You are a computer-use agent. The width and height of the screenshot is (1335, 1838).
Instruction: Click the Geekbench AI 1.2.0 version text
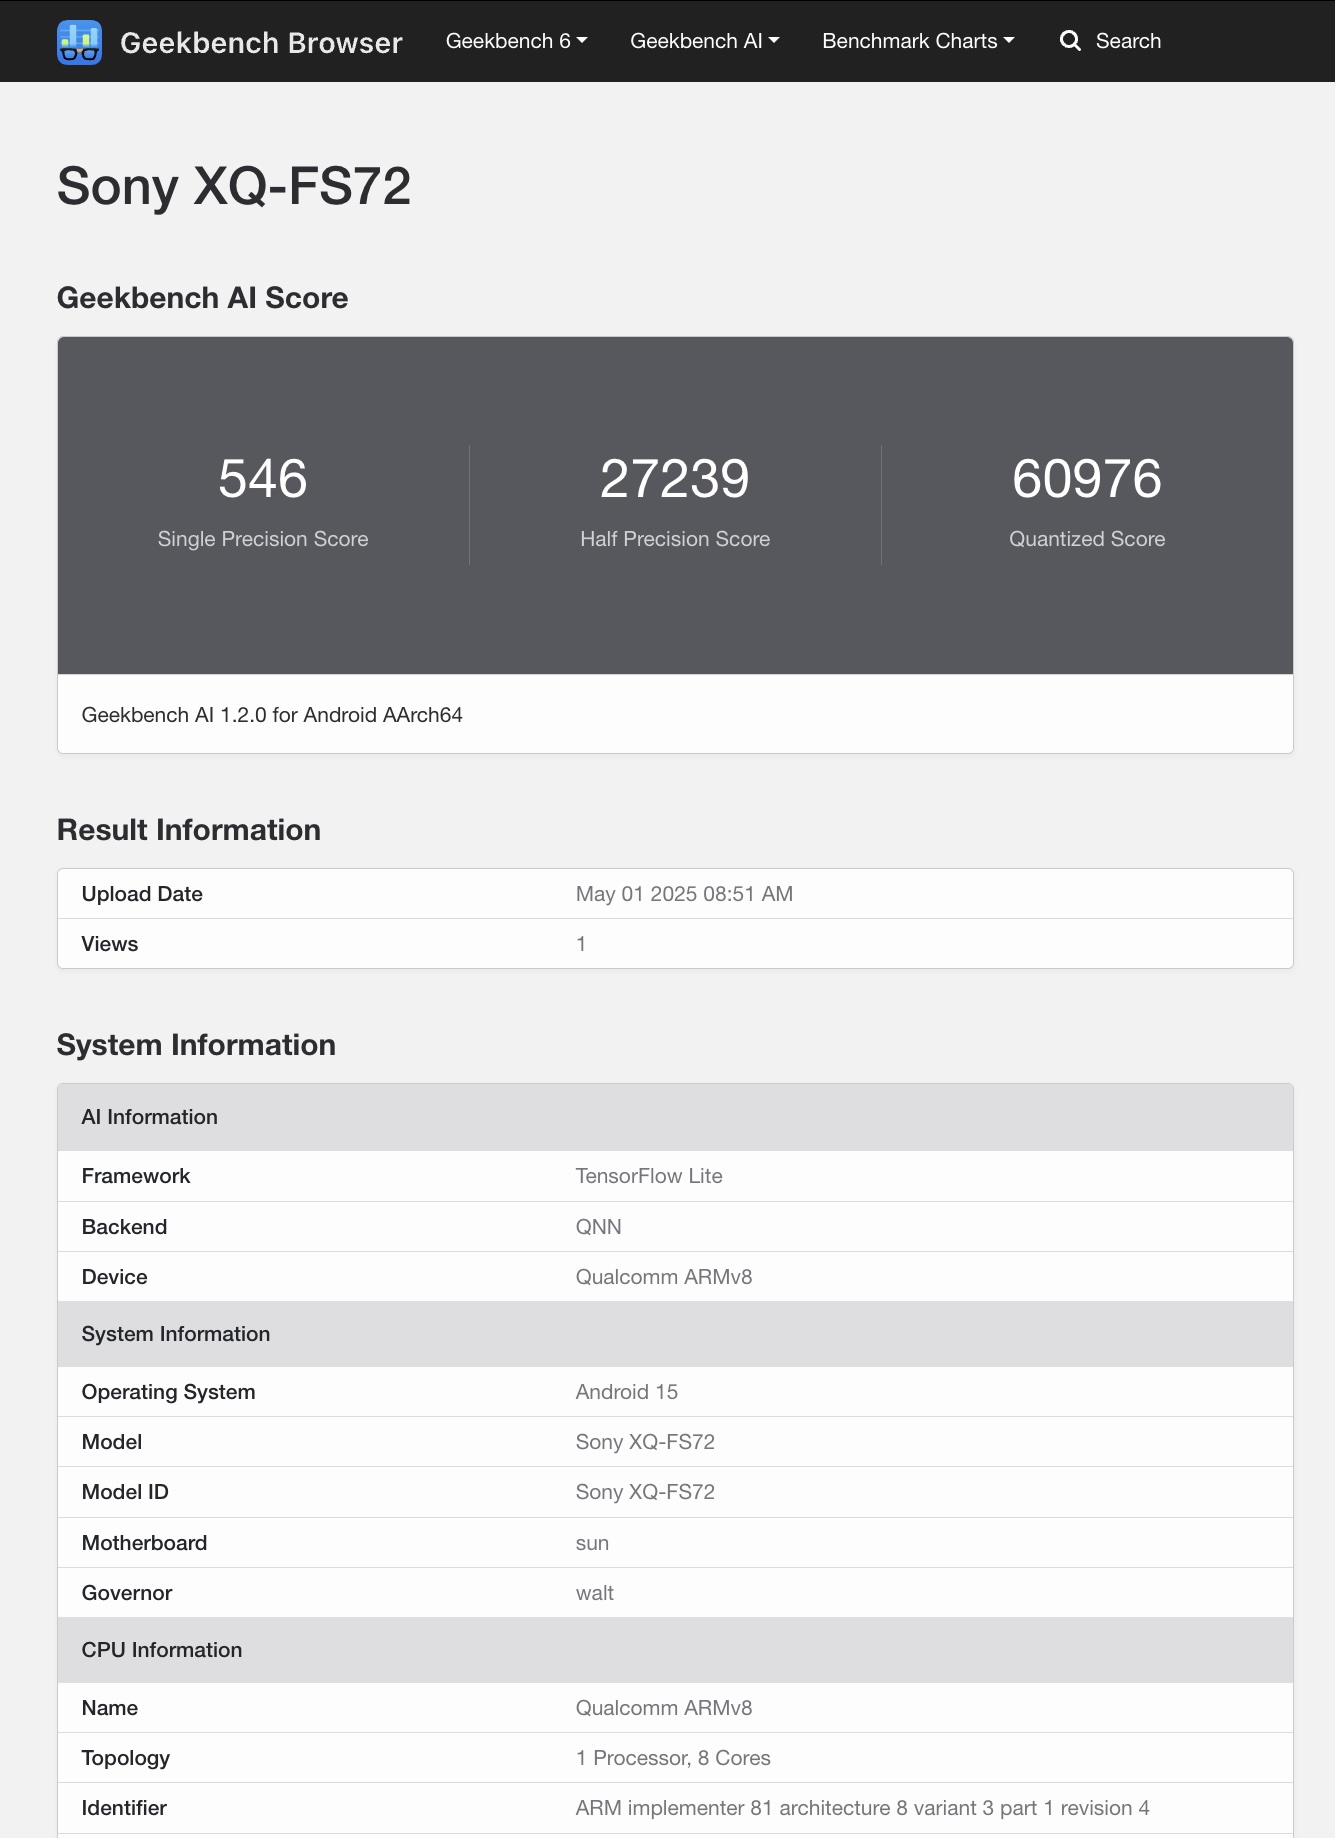tap(272, 715)
